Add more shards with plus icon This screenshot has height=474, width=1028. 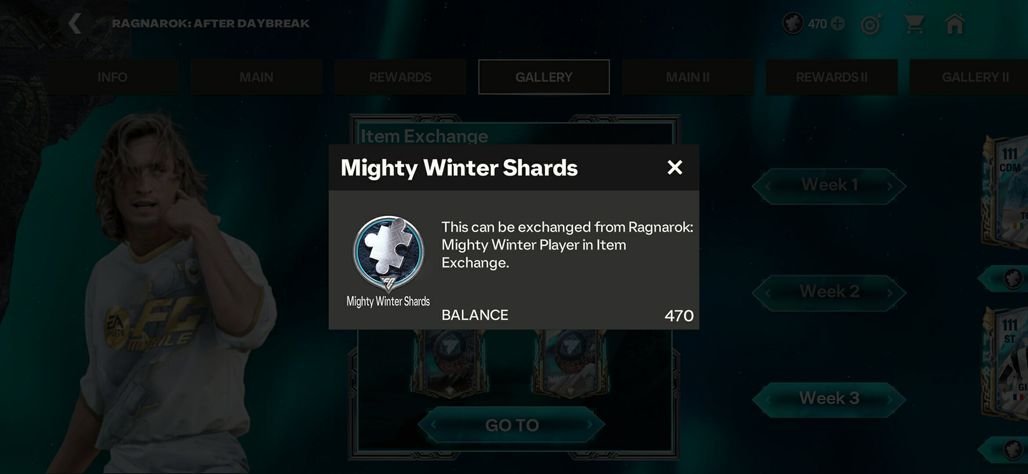pyautogui.click(x=838, y=24)
